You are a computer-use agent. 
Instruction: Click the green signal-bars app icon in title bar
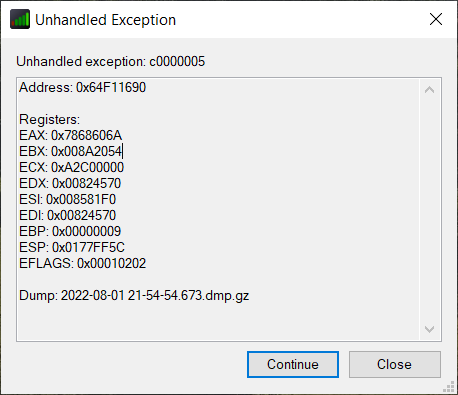(20, 19)
